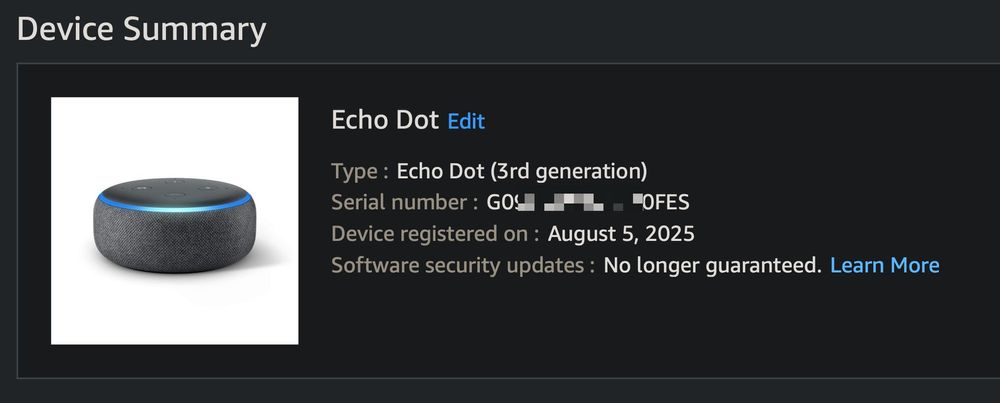
Task: Open the Learn More link
Action: [884, 265]
